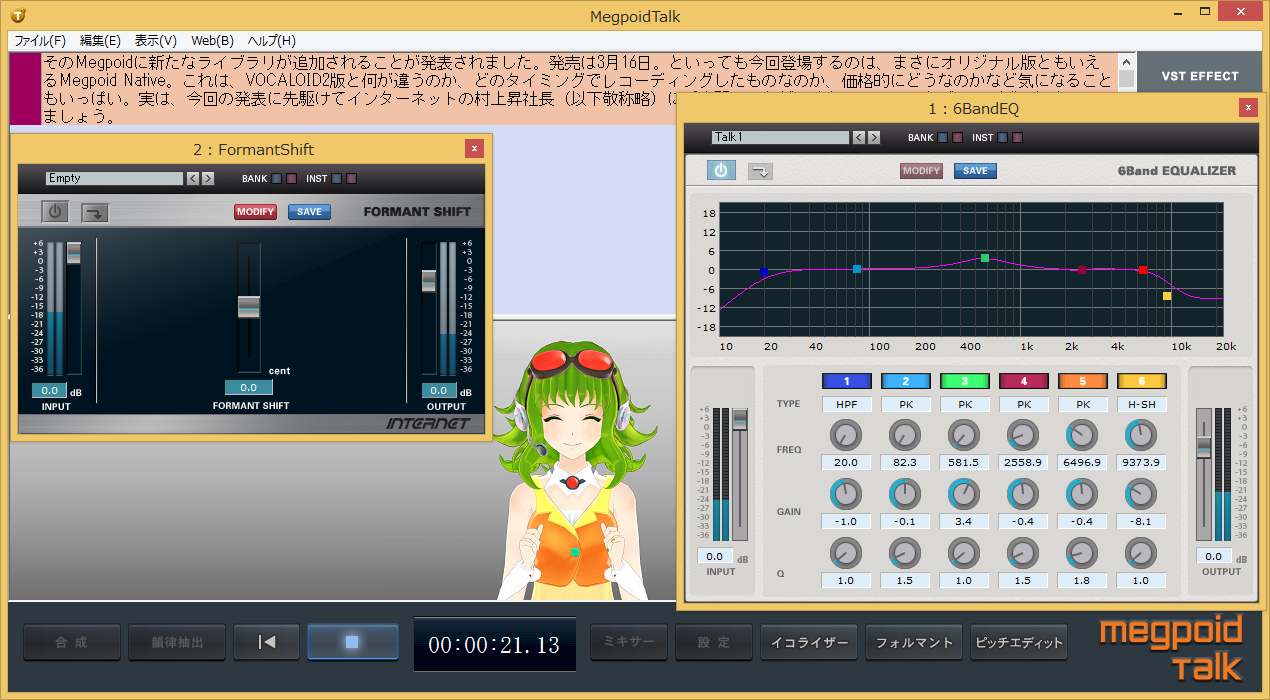Click blue BANK square in 6BandEQ
Screen dimensions: 1270x700
click(x=942, y=138)
